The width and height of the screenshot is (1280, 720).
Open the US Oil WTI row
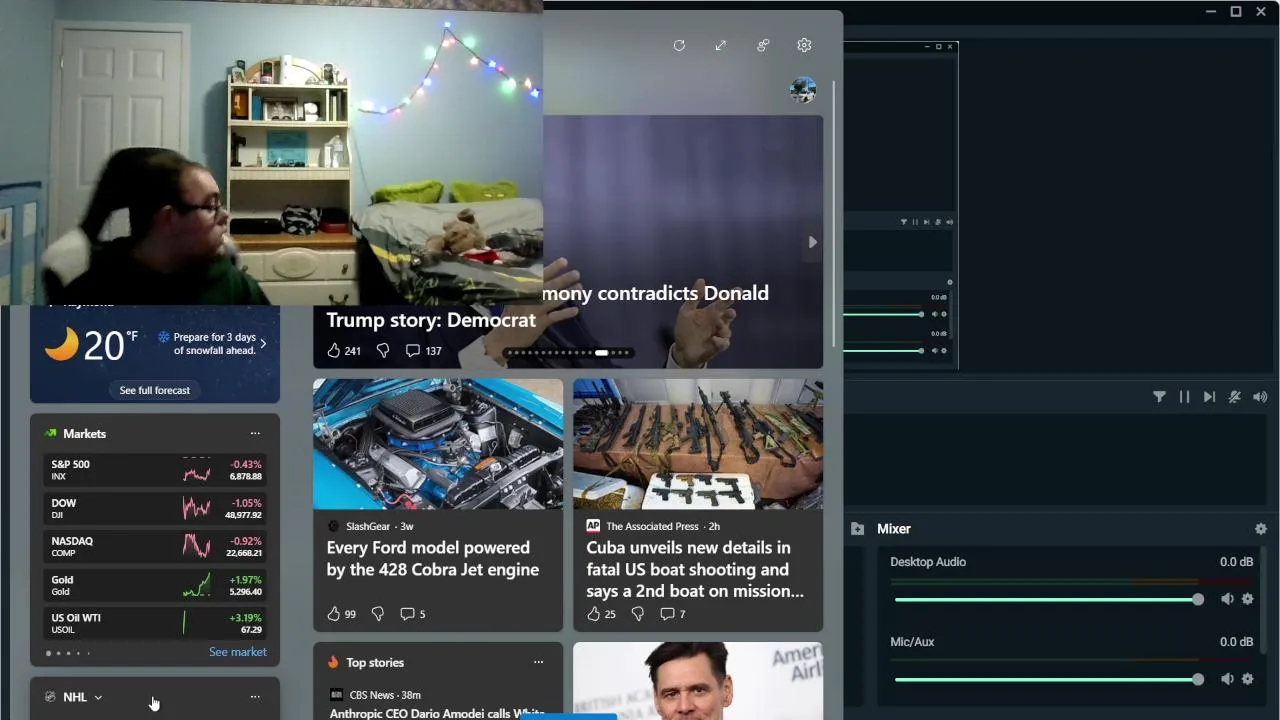coord(155,623)
